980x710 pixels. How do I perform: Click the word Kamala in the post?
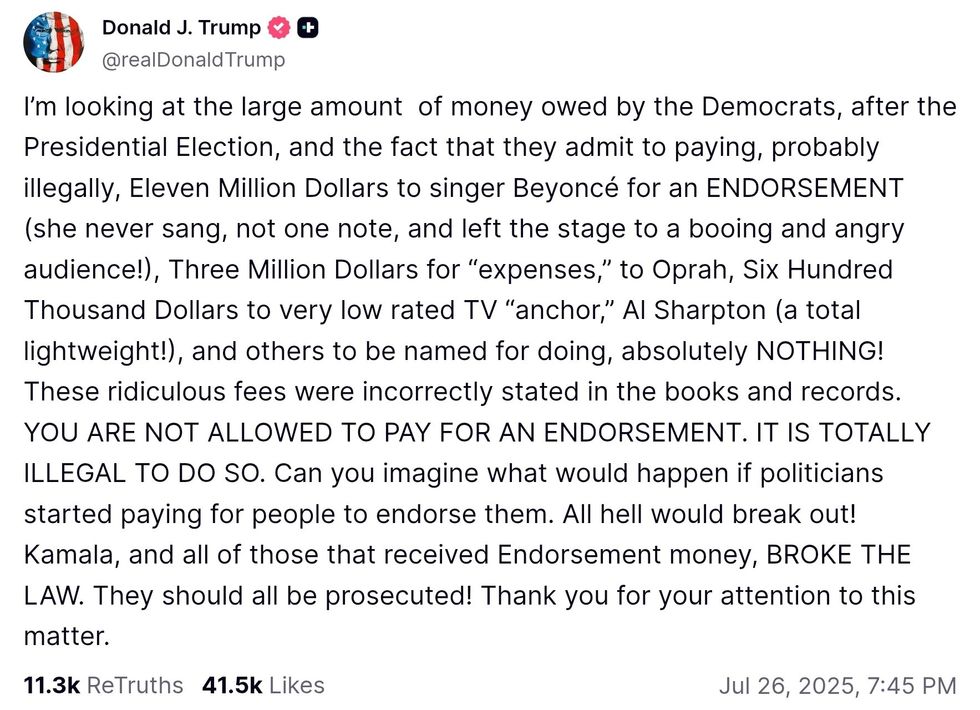pos(63,555)
